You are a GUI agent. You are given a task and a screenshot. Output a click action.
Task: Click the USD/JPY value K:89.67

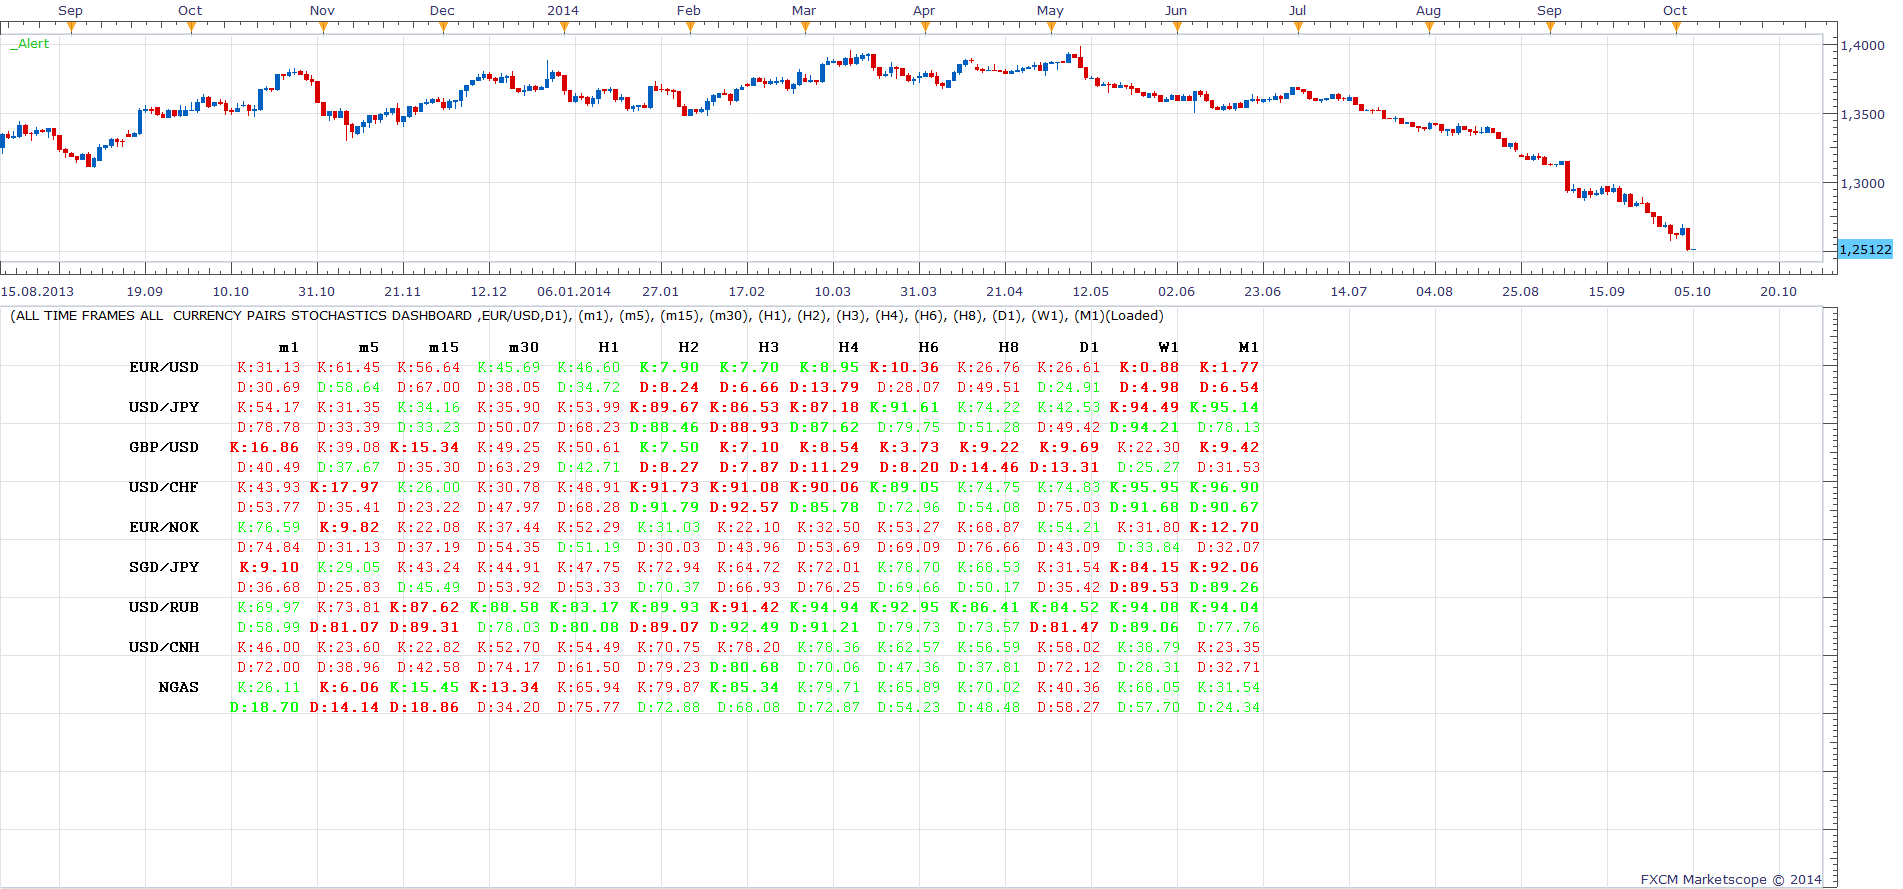pyautogui.click(x=665, y=407)
